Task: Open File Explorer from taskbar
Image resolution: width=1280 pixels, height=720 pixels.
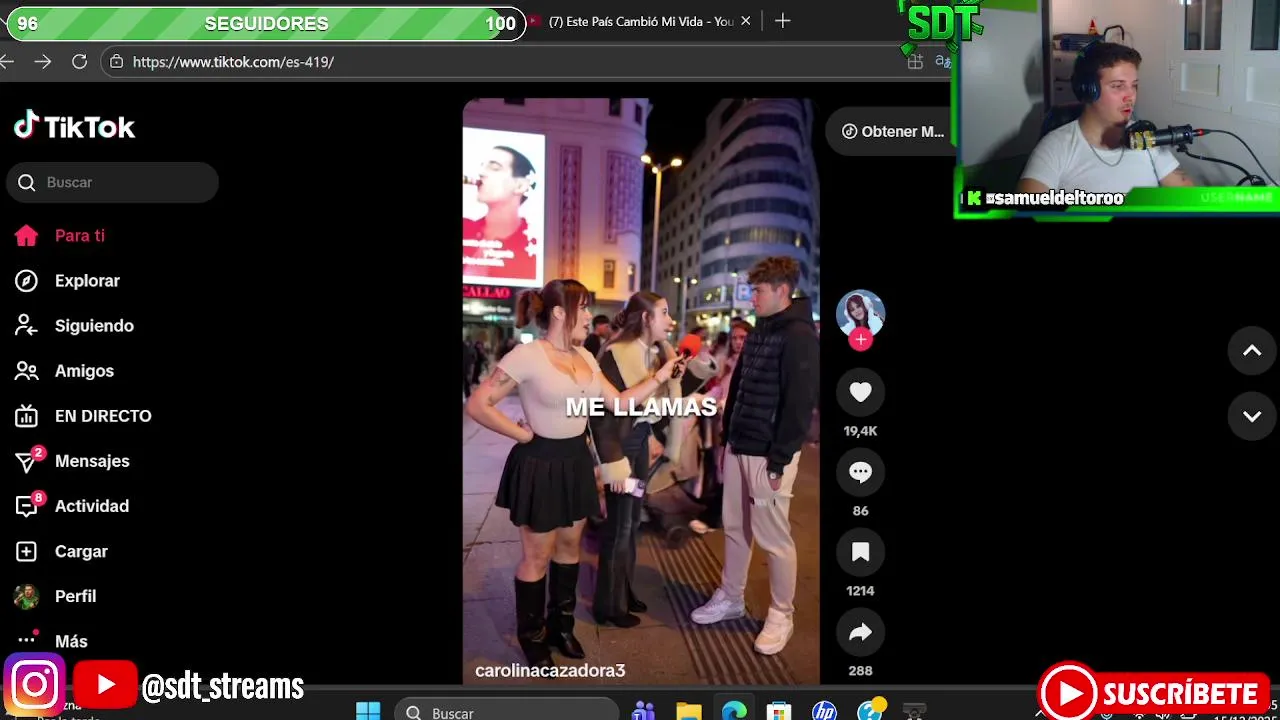Action: (689, 711)
